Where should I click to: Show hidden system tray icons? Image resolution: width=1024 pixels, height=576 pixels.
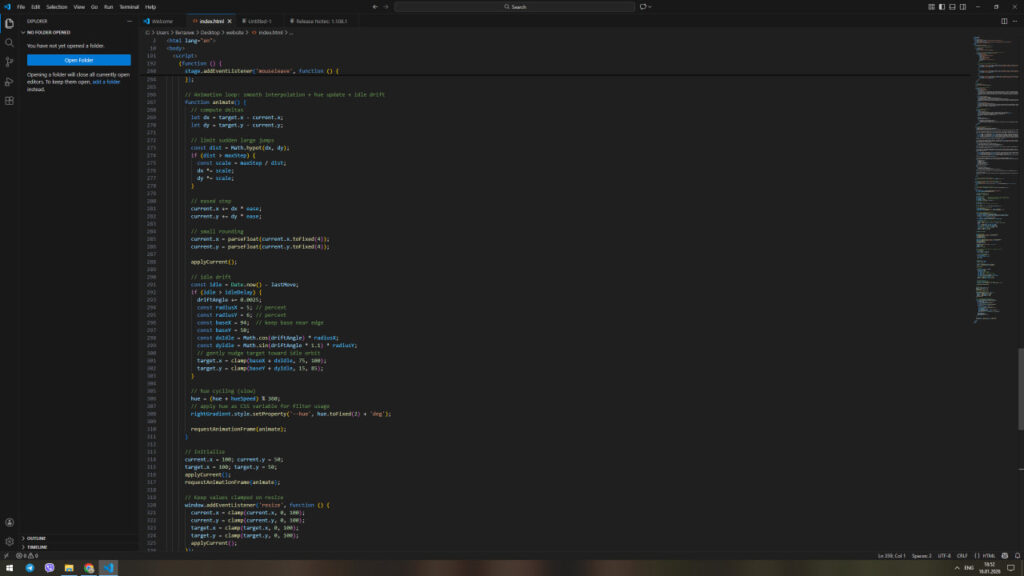click(957, 568)
